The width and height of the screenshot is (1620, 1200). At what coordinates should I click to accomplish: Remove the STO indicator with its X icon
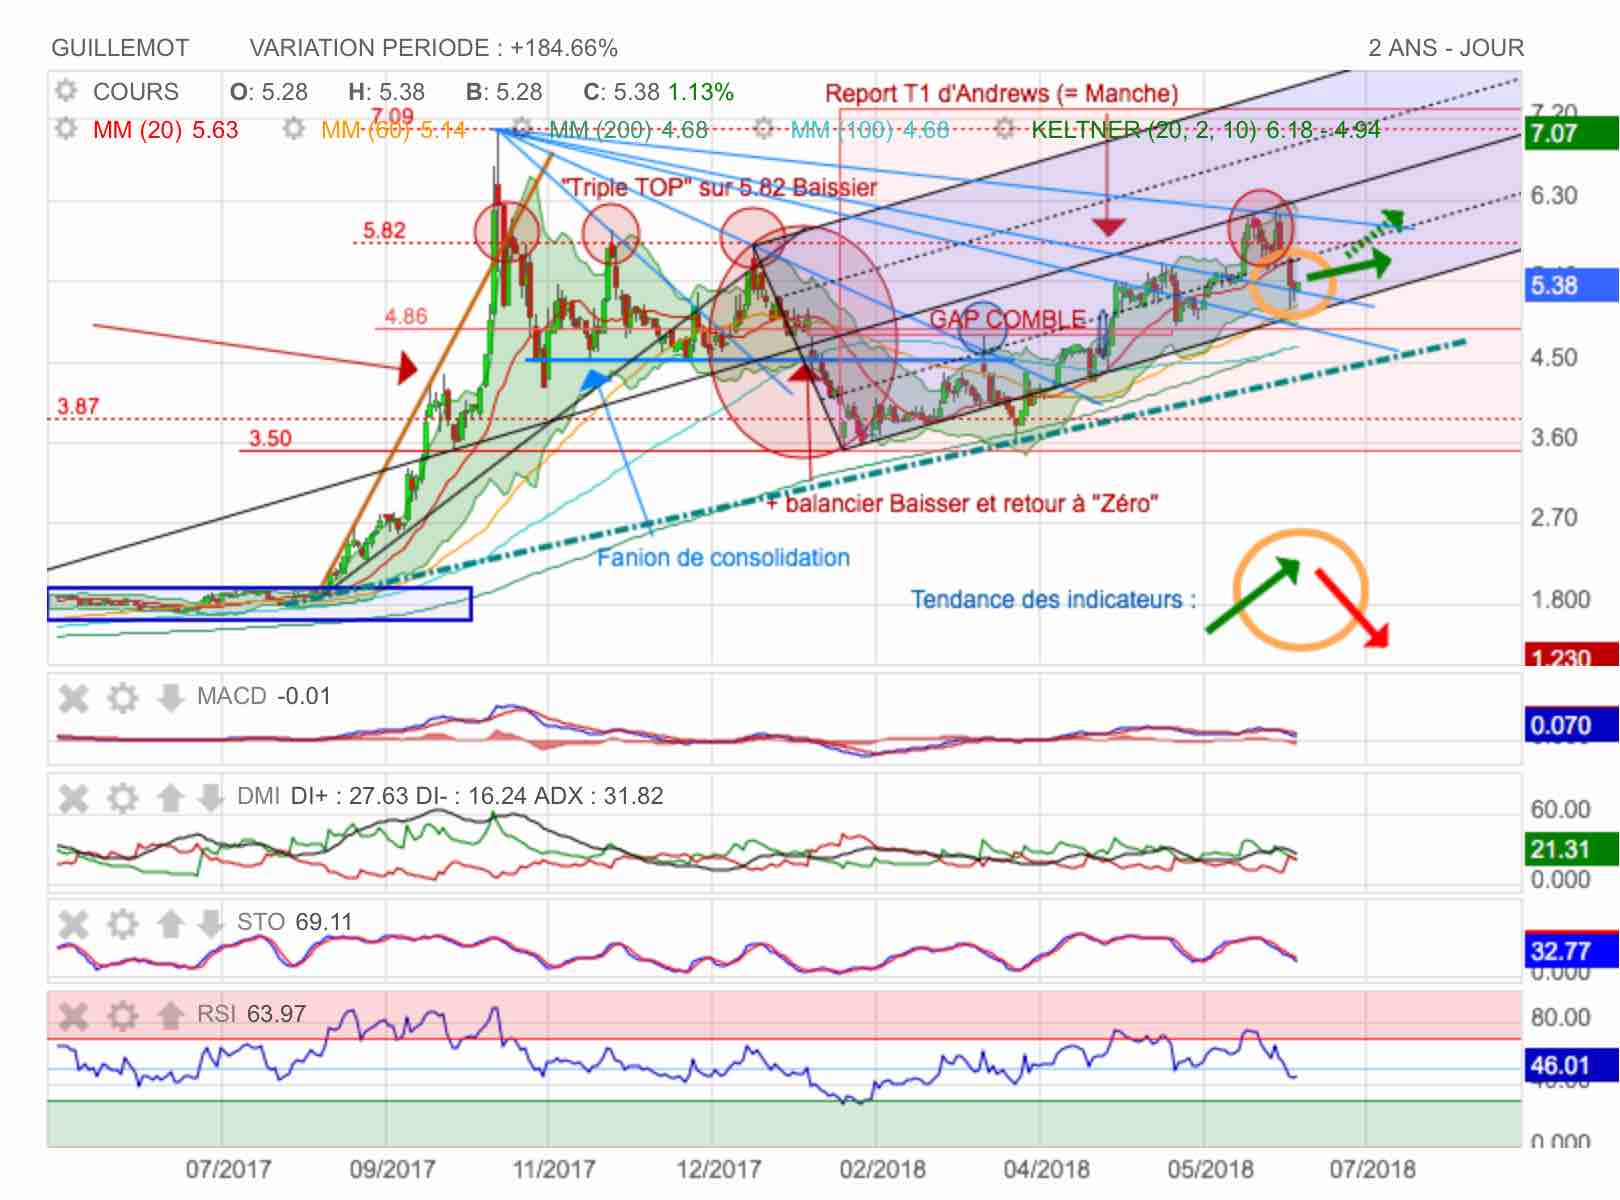pos(74,923)
